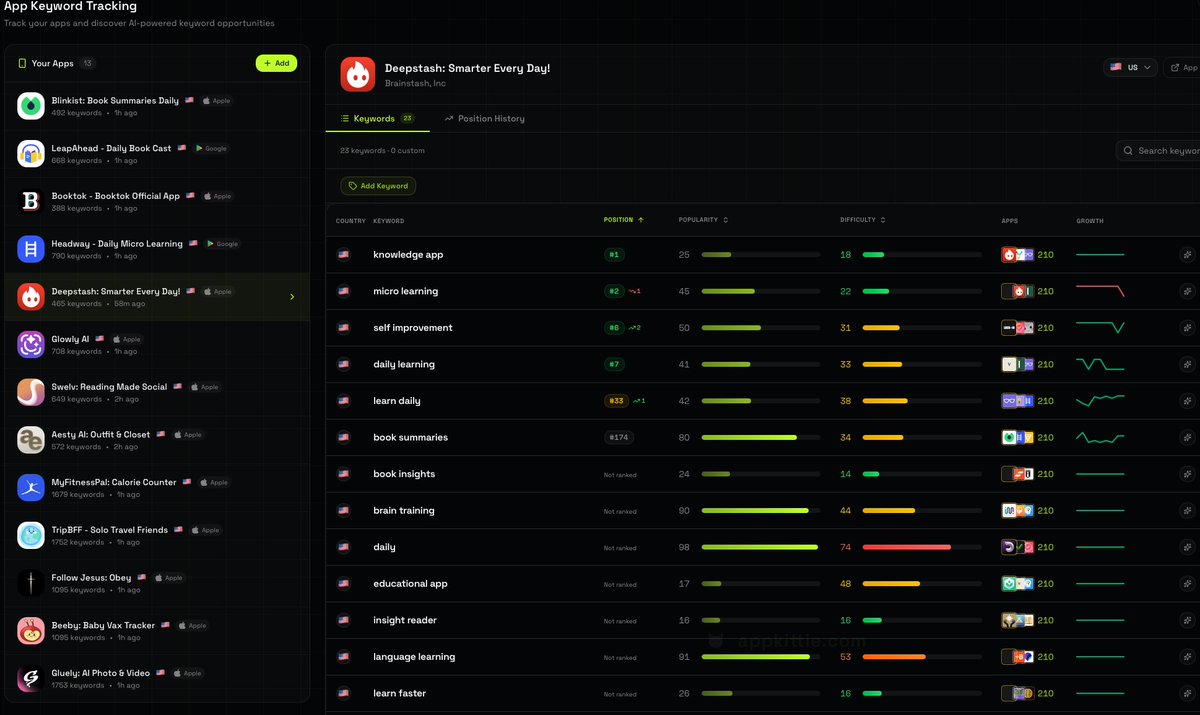Click the #33 position badge

coord(616,401)
